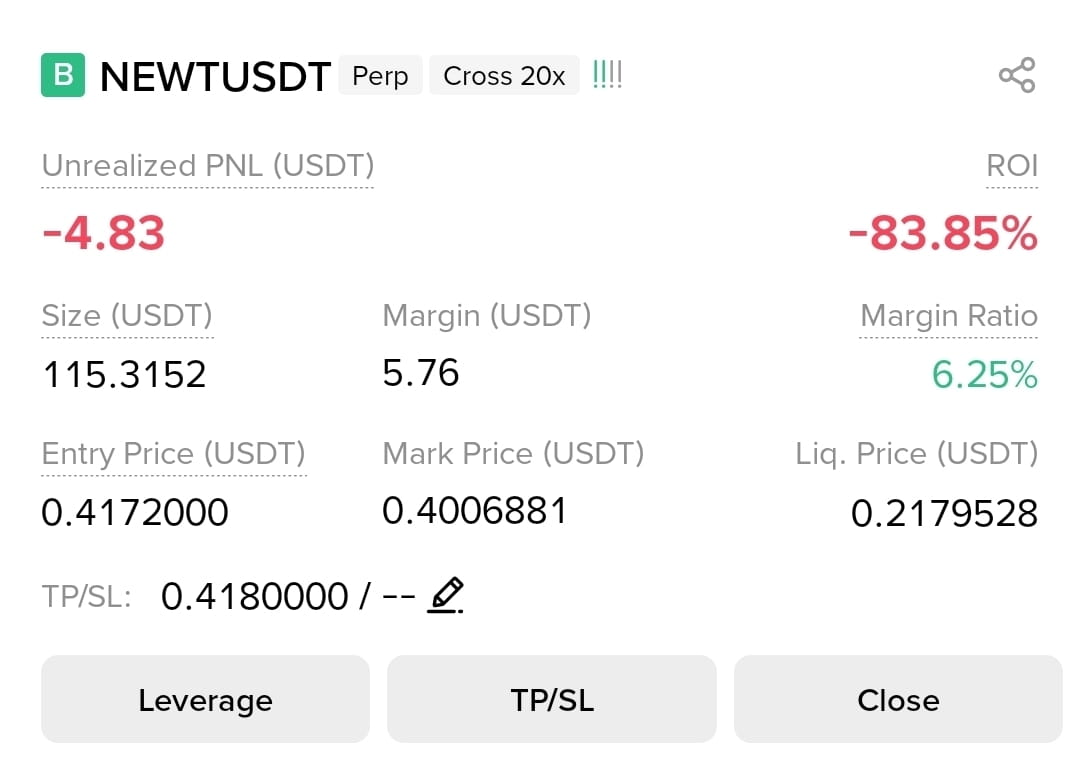The image size is (1080, 767).
Task: Tap the Entry Price (USDT) label
Action: (174, 454)
